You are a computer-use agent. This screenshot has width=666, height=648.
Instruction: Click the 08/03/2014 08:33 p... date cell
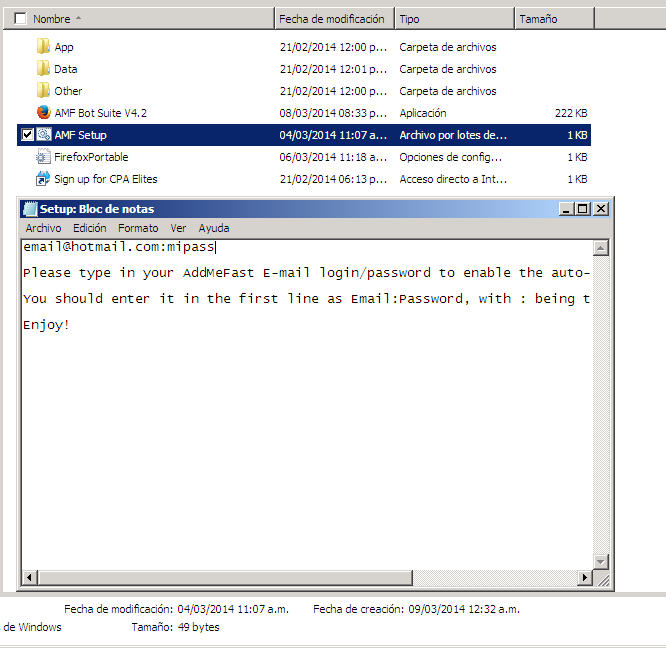coord(333,113)
